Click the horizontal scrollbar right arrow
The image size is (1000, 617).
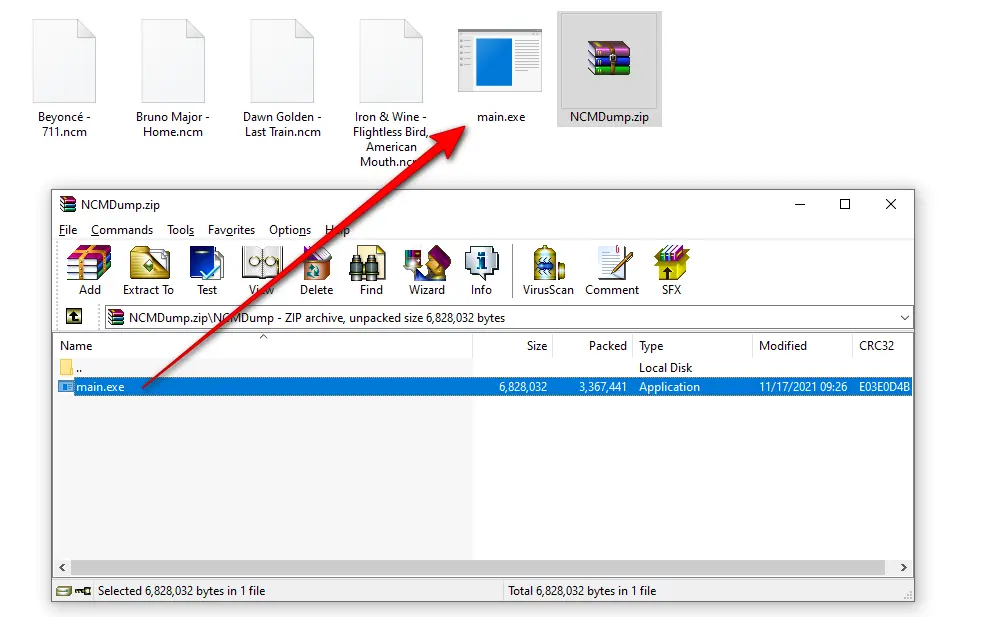coord(904,567)
